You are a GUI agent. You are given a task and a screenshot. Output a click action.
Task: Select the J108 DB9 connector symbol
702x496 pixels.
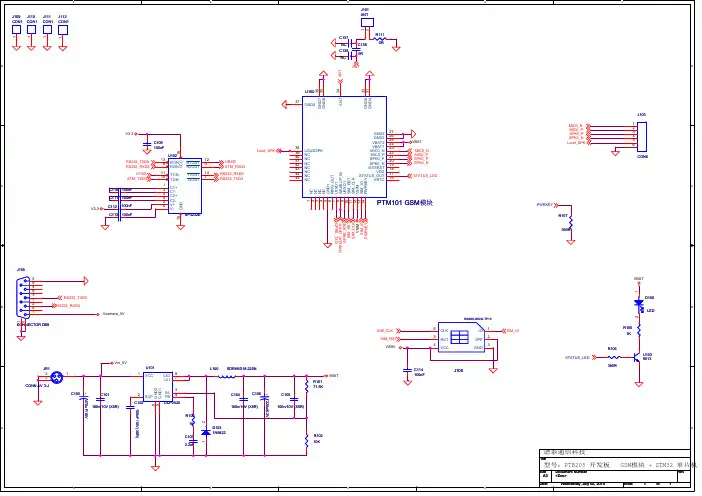click(x=22, y=297)
